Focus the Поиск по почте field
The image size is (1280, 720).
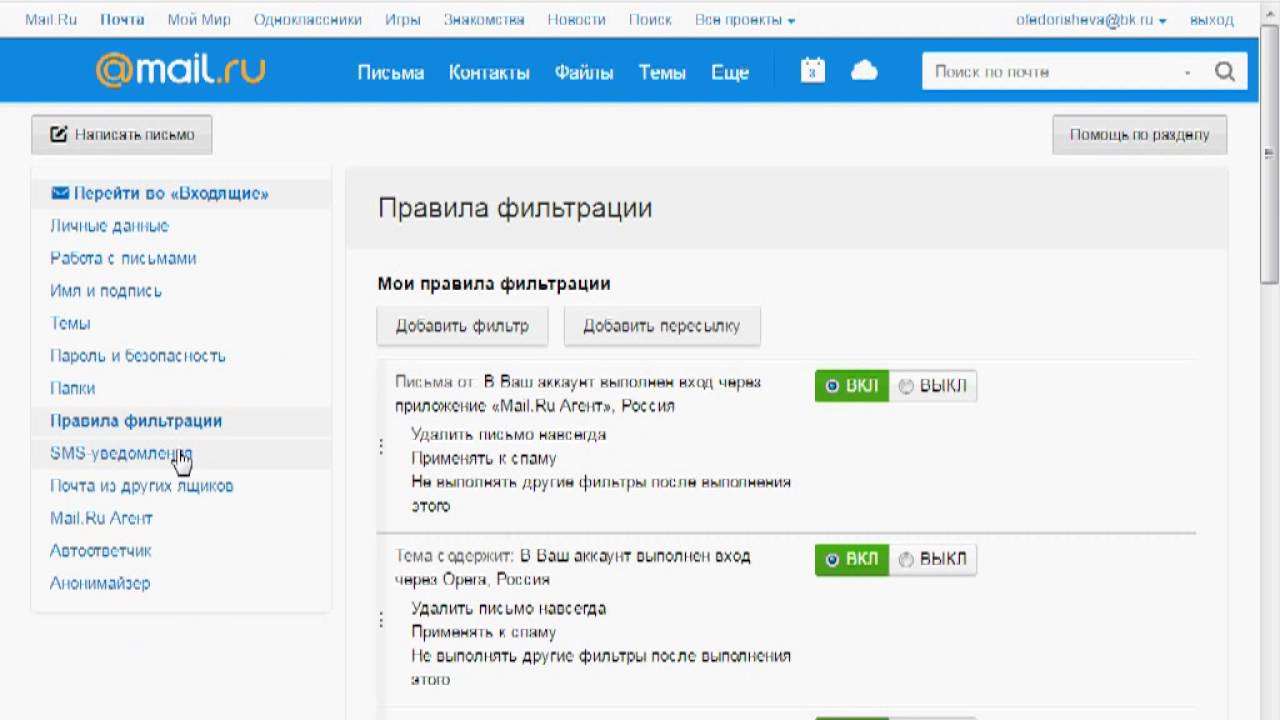tap(1050, 72)
